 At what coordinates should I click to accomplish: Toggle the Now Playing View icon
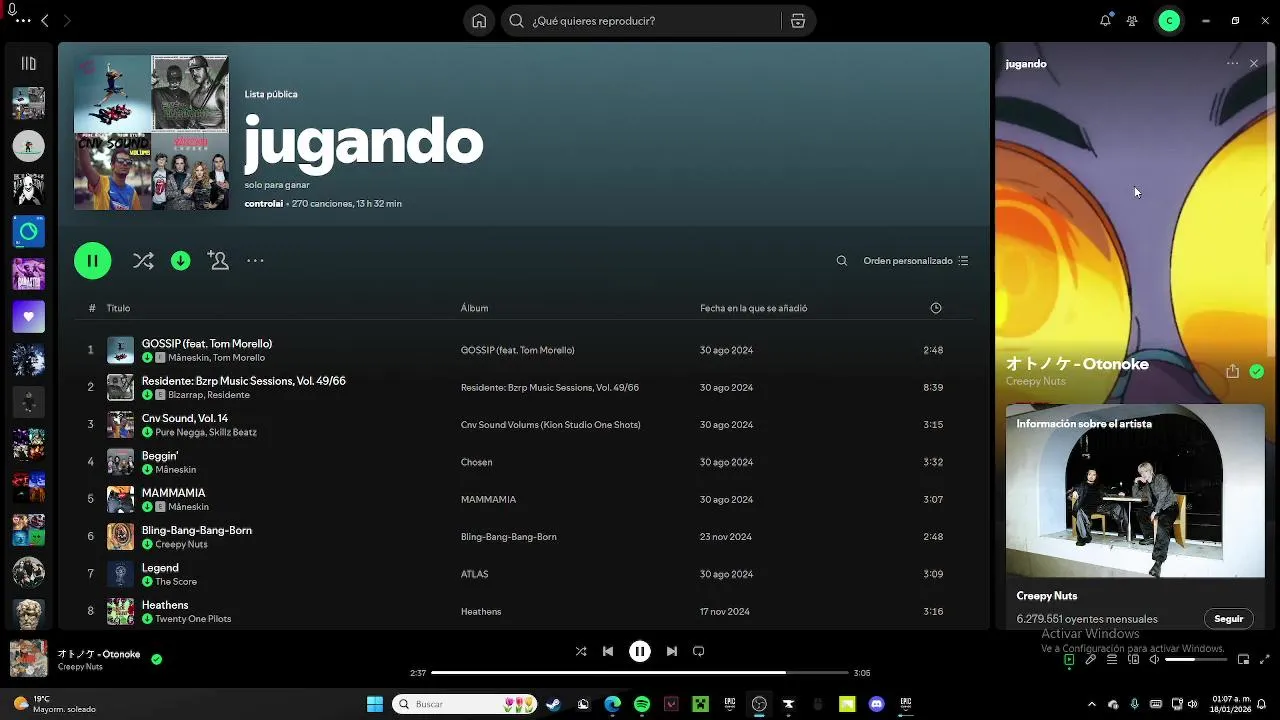(x=1069, y=660)
